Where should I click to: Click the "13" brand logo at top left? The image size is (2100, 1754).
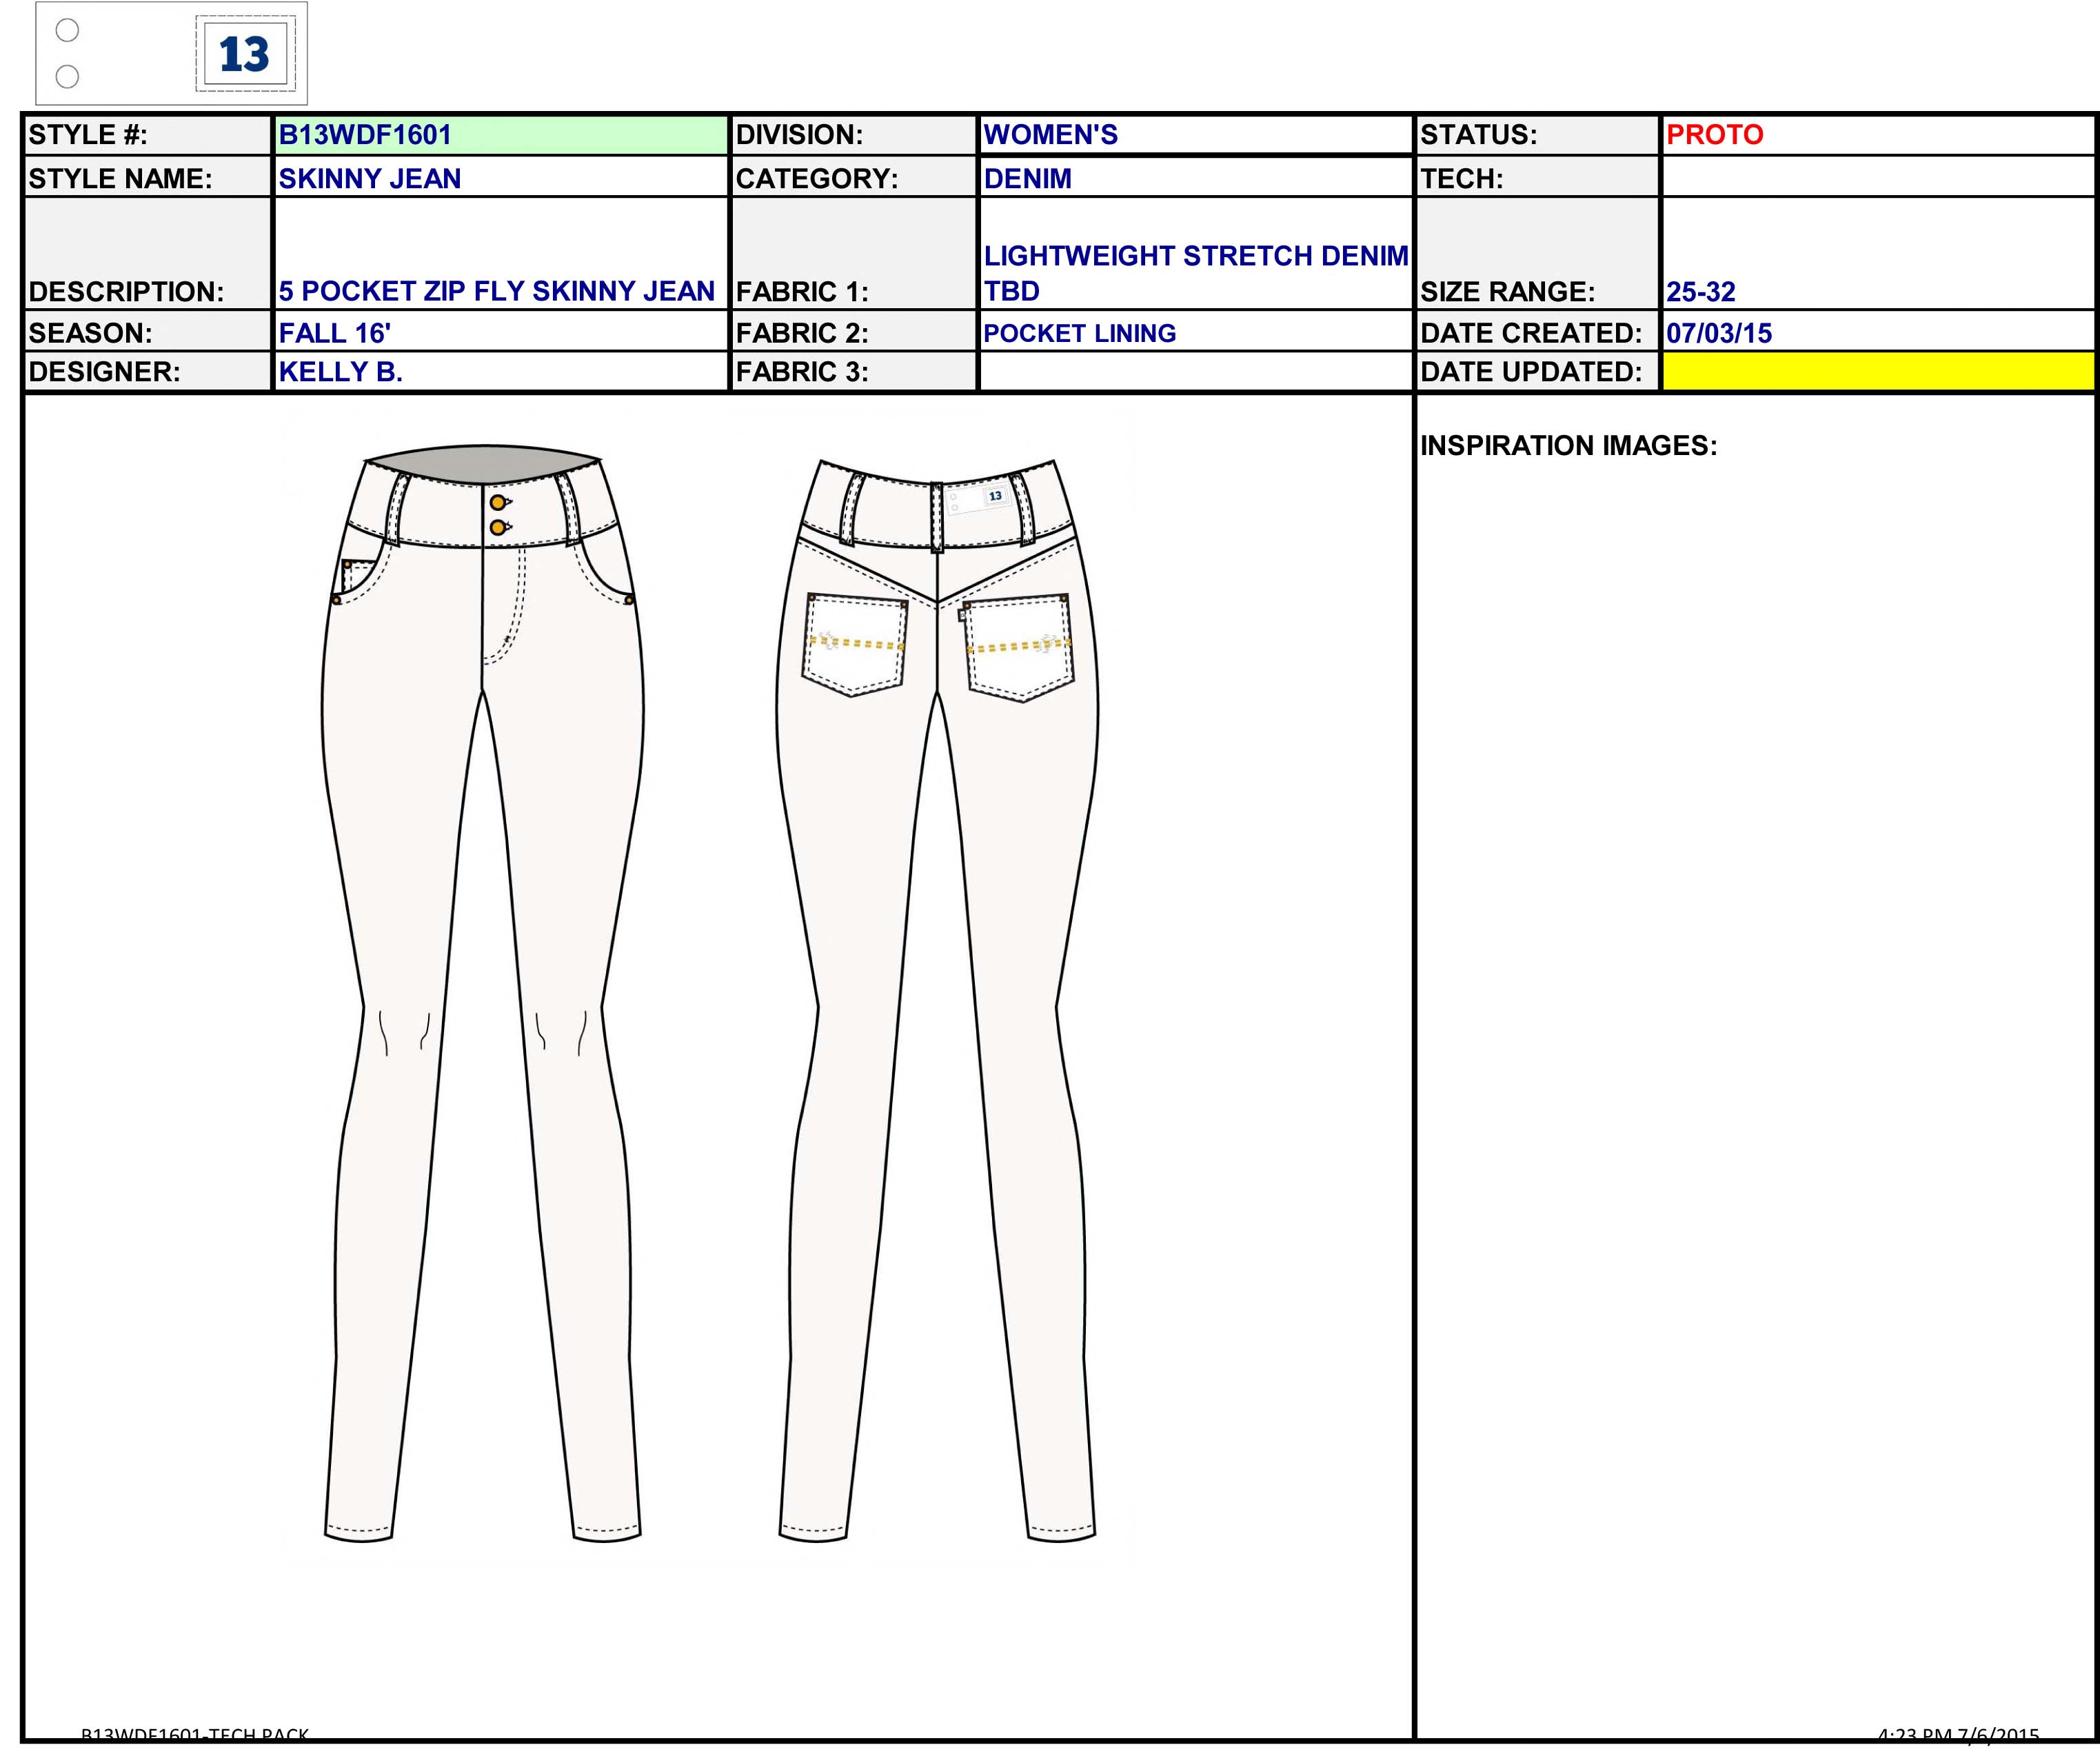pyautogui.click(x=245, y=55)
